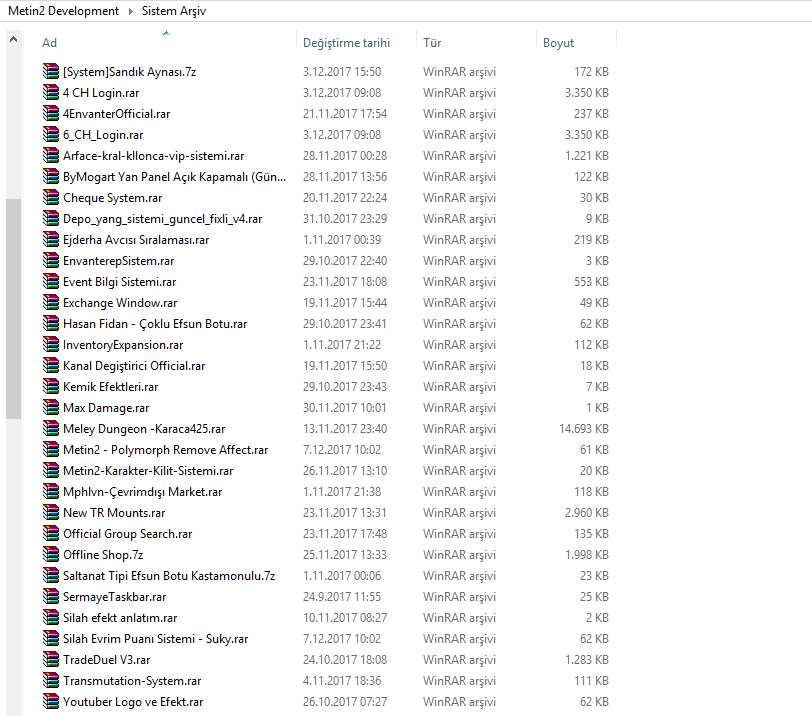Select Youtuber Logo ve Efekt.rar

pyautogui.click(x=133, y=702)
